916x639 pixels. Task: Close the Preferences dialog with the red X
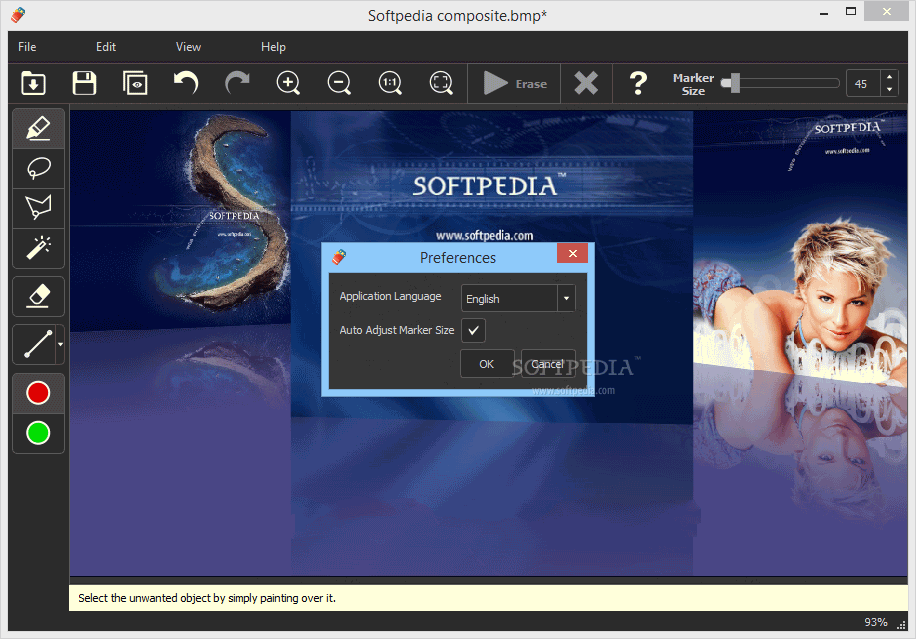pyautogui.click(x=572, y=253)
